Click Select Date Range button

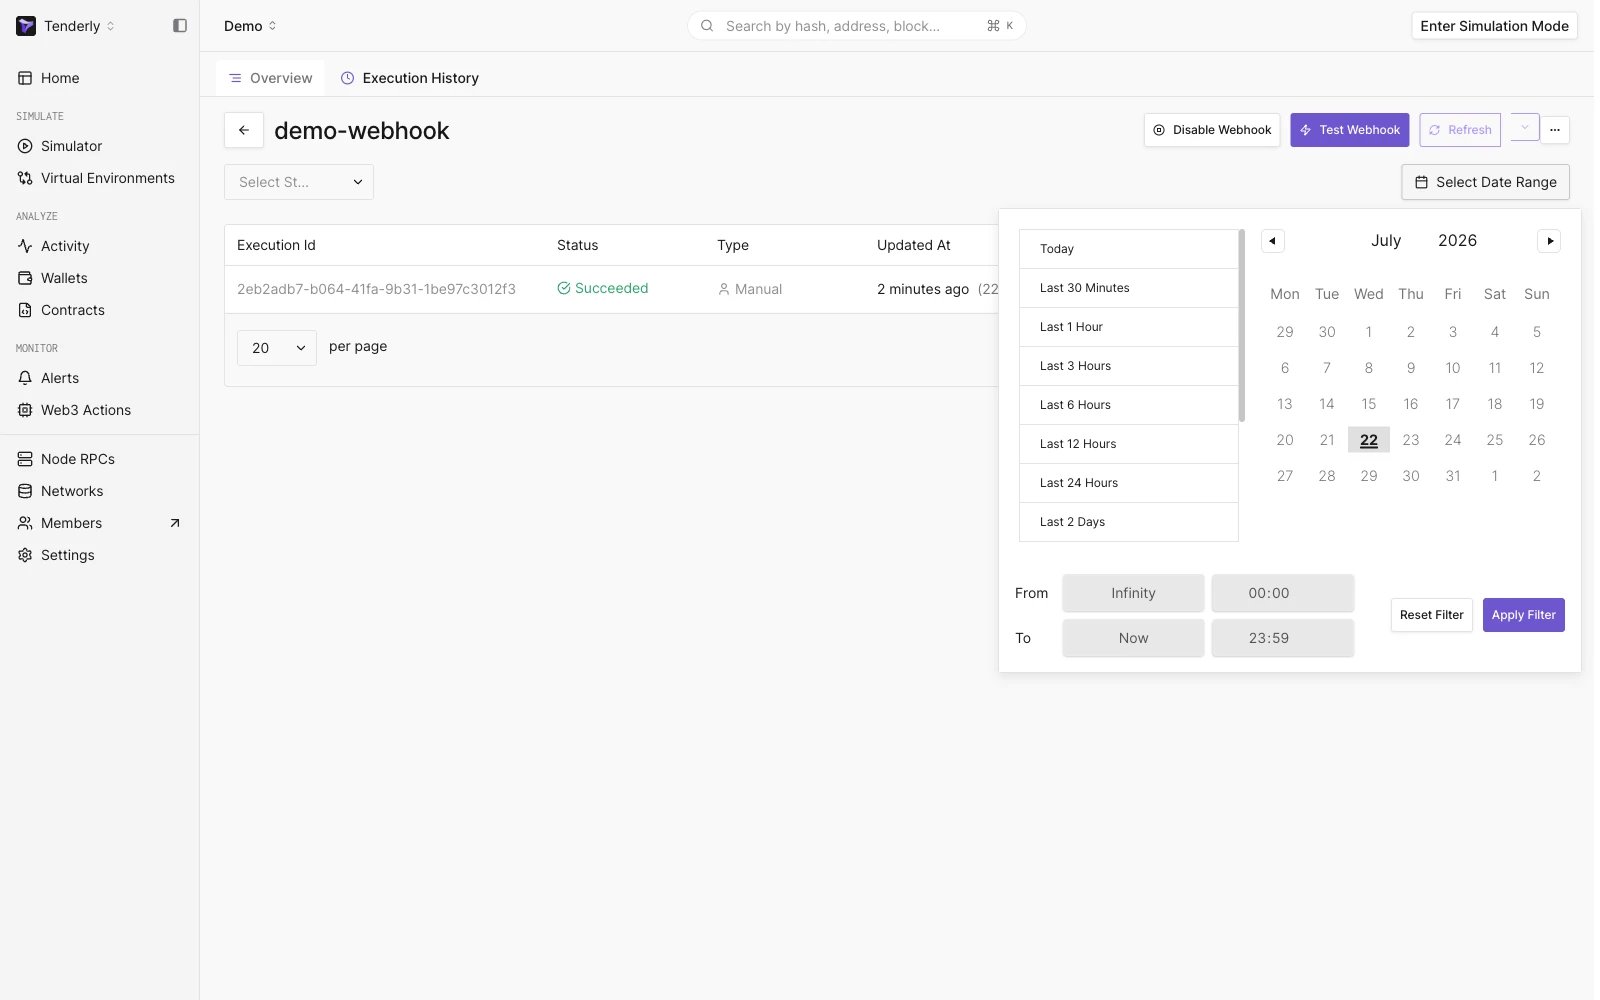(x=1485, y=182)
